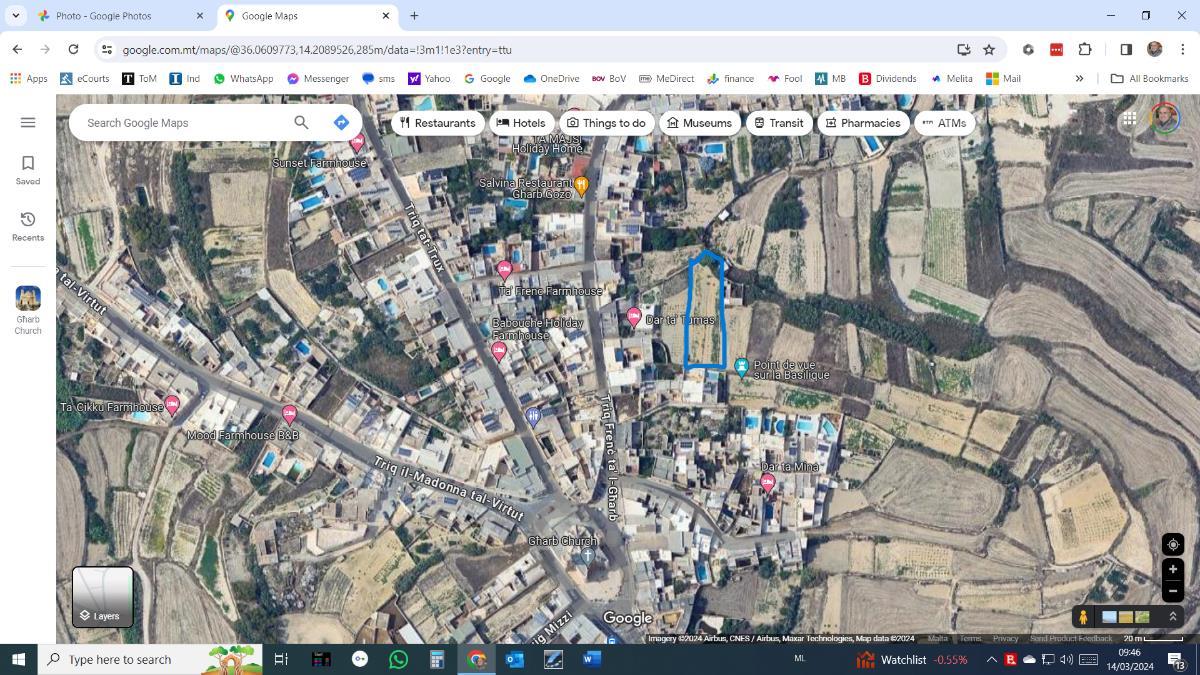The height and width of the screenshot is (675, 1200).
Task: Select Babouche Holiday Farmhouse pin
Action: coord(499,351)
